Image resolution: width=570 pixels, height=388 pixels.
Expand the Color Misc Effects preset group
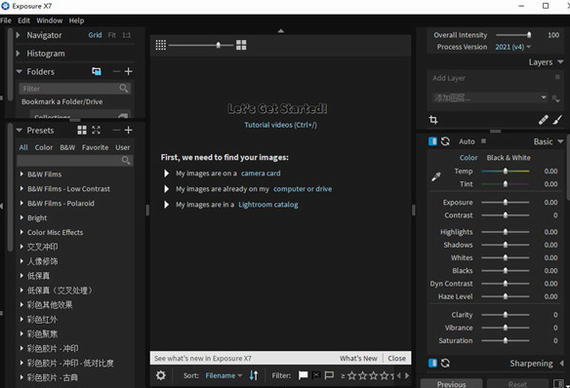click(x=22, y=232)
